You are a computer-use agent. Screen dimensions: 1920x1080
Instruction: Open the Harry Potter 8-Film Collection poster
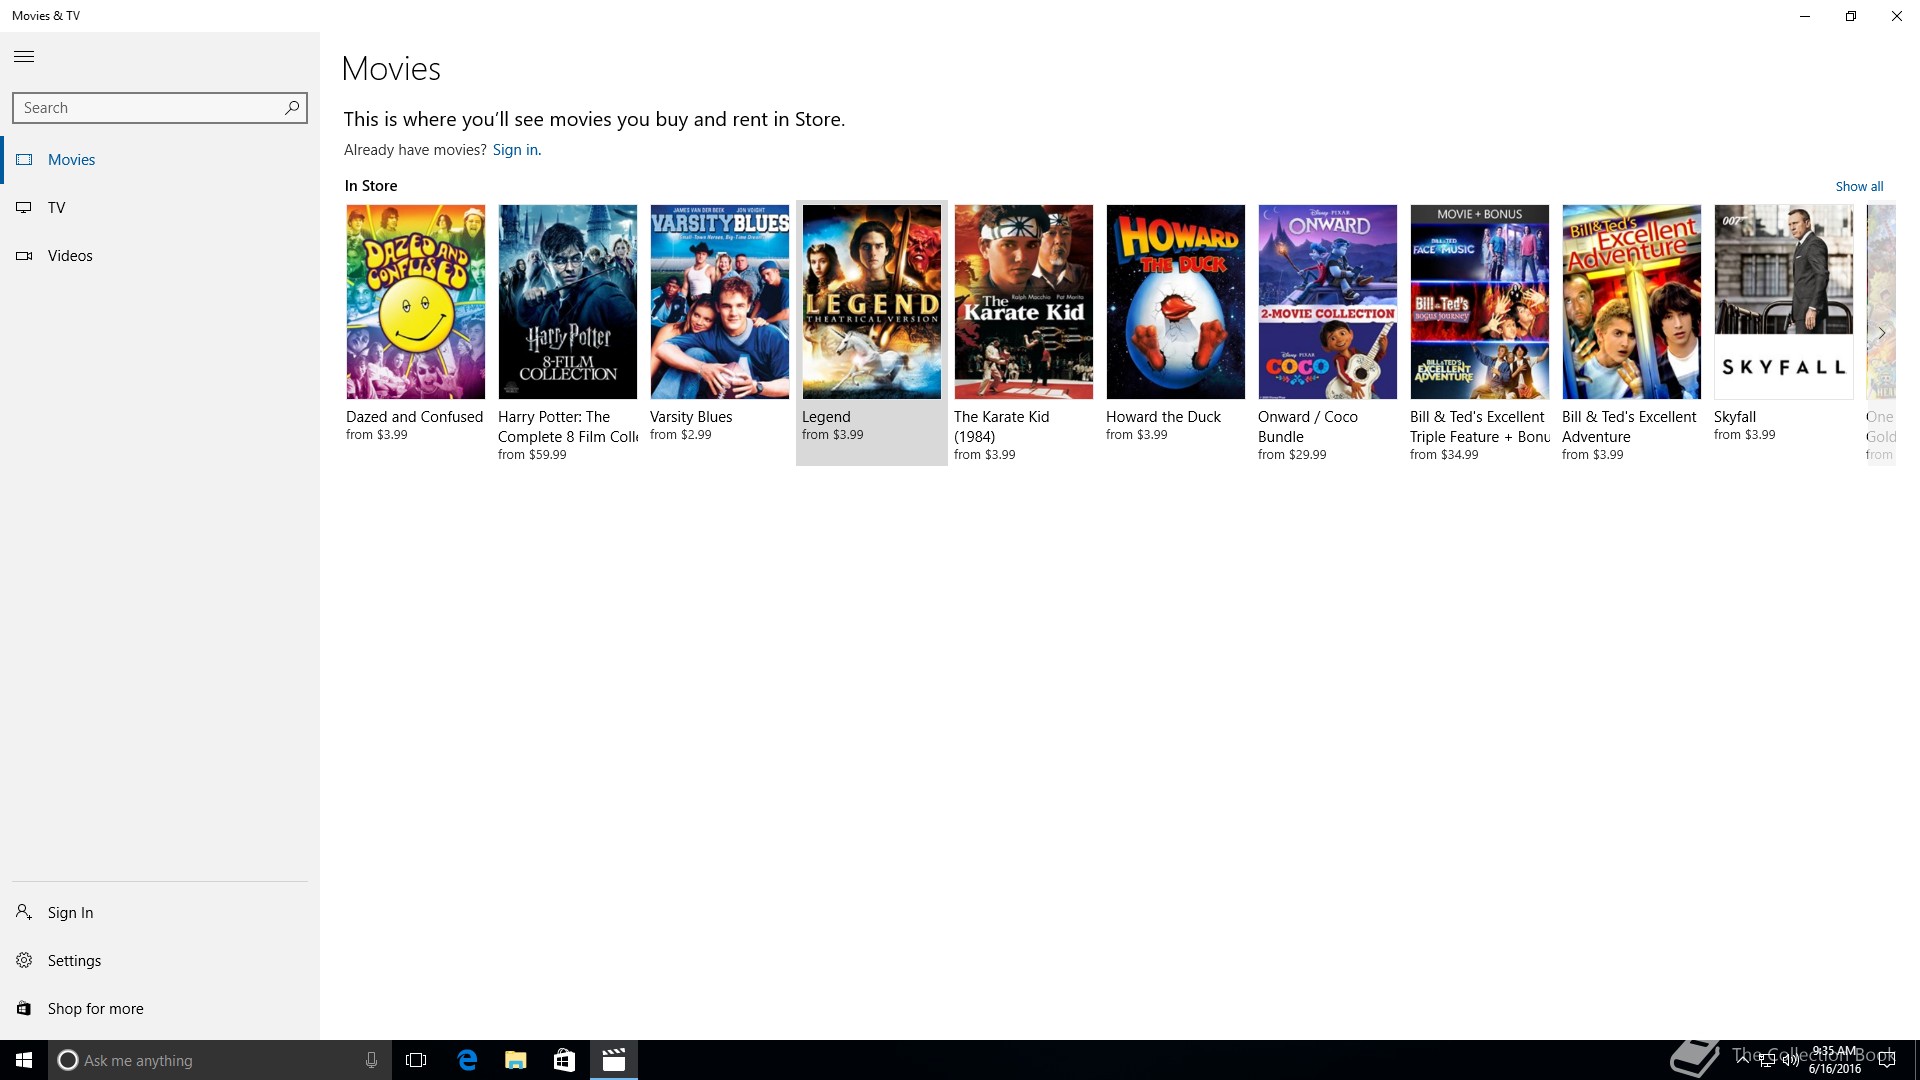(x=568, y=302)
